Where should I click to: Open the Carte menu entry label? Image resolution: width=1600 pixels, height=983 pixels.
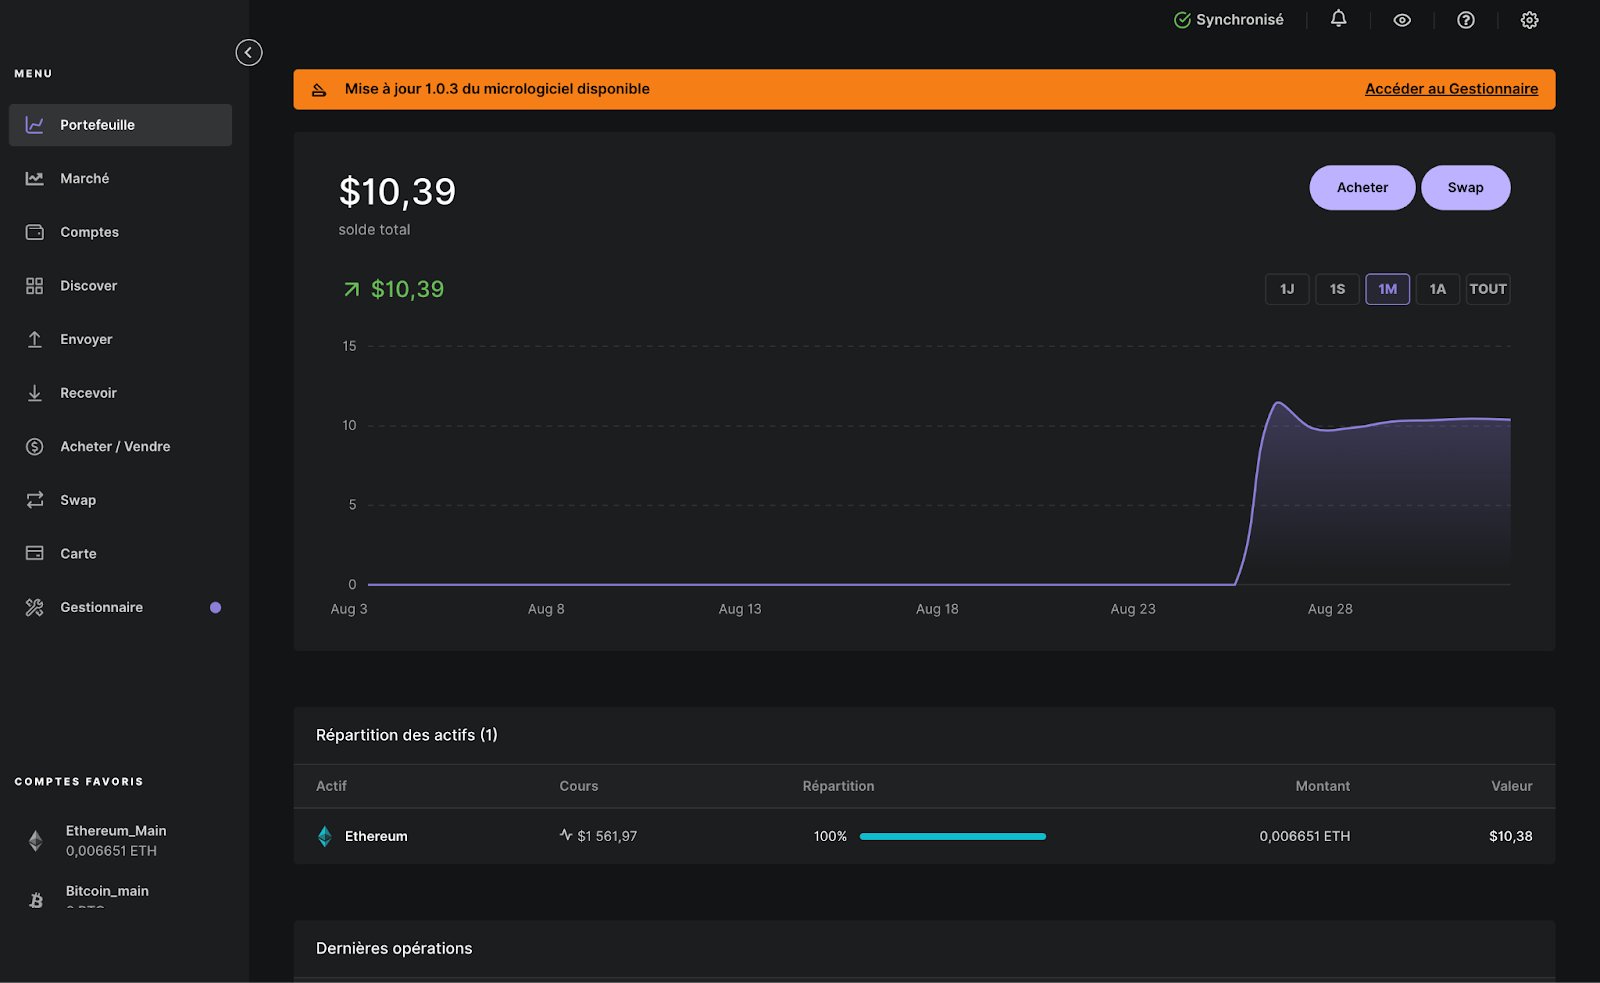[x=78, y=554]
